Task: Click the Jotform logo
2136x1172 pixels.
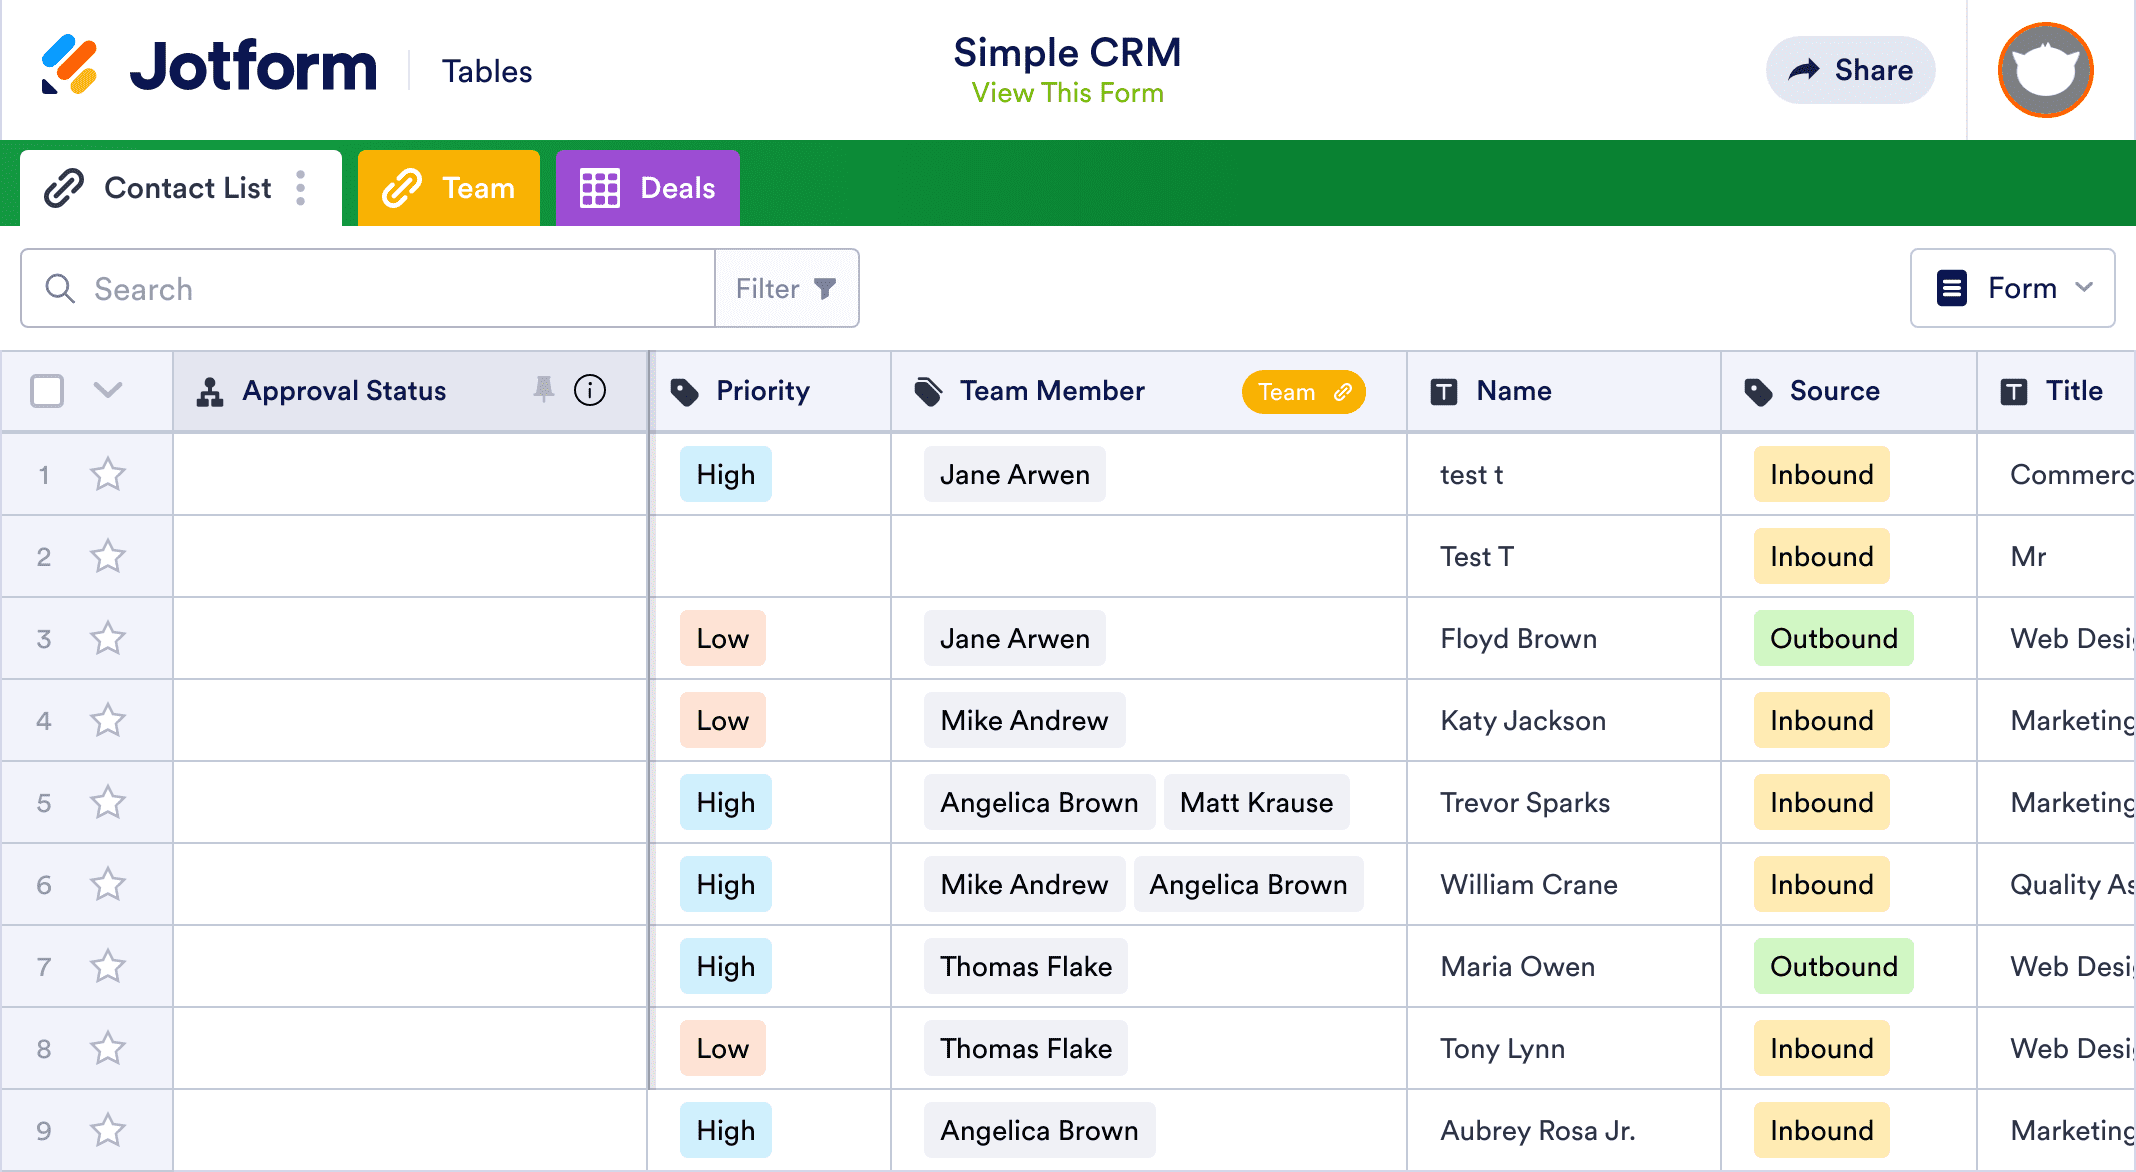Action: click(x=210, y=67)
